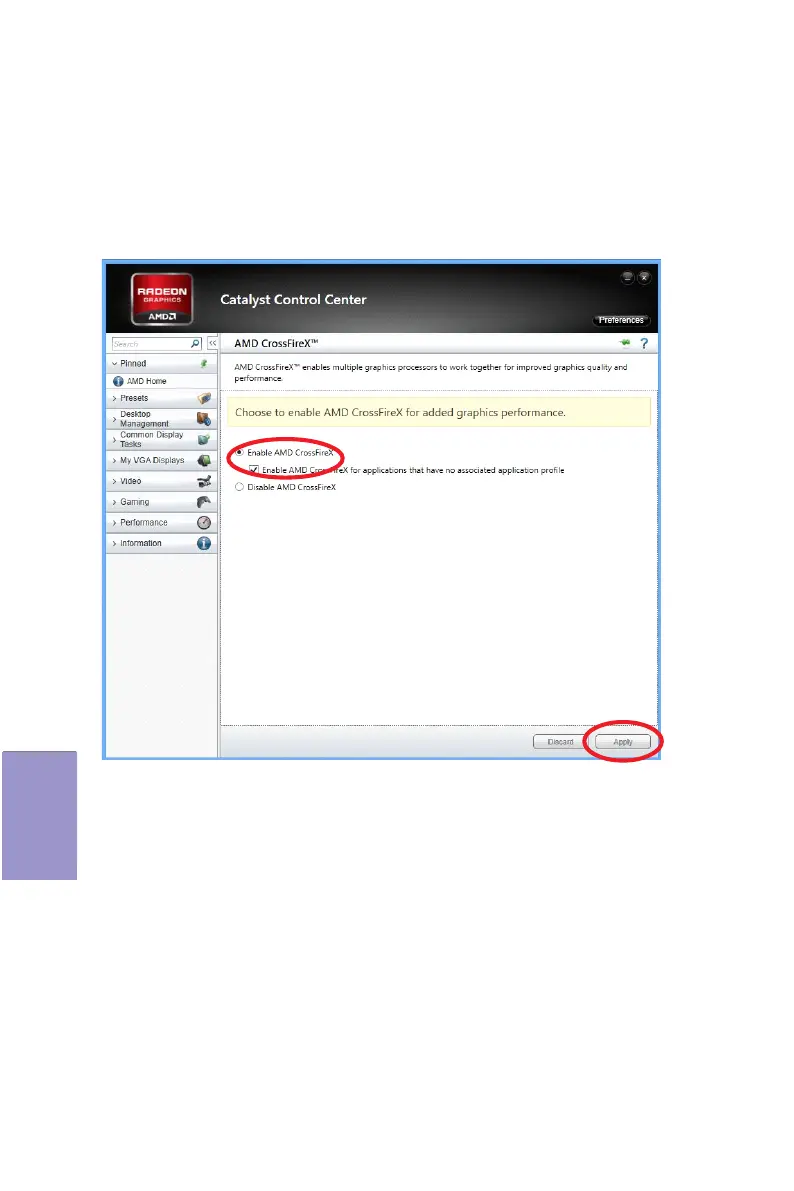
Task: Expand the Information section
Action: pyautogui.click(x=161, y=543)
